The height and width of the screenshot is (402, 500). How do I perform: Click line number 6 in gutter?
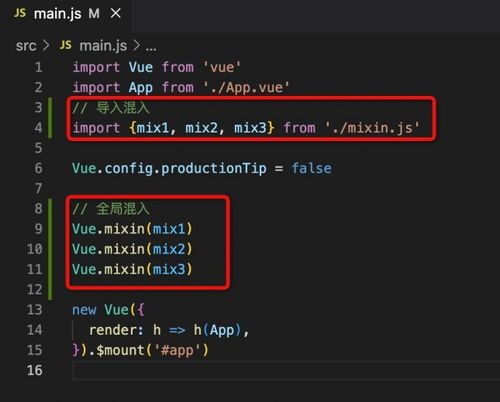38,168
